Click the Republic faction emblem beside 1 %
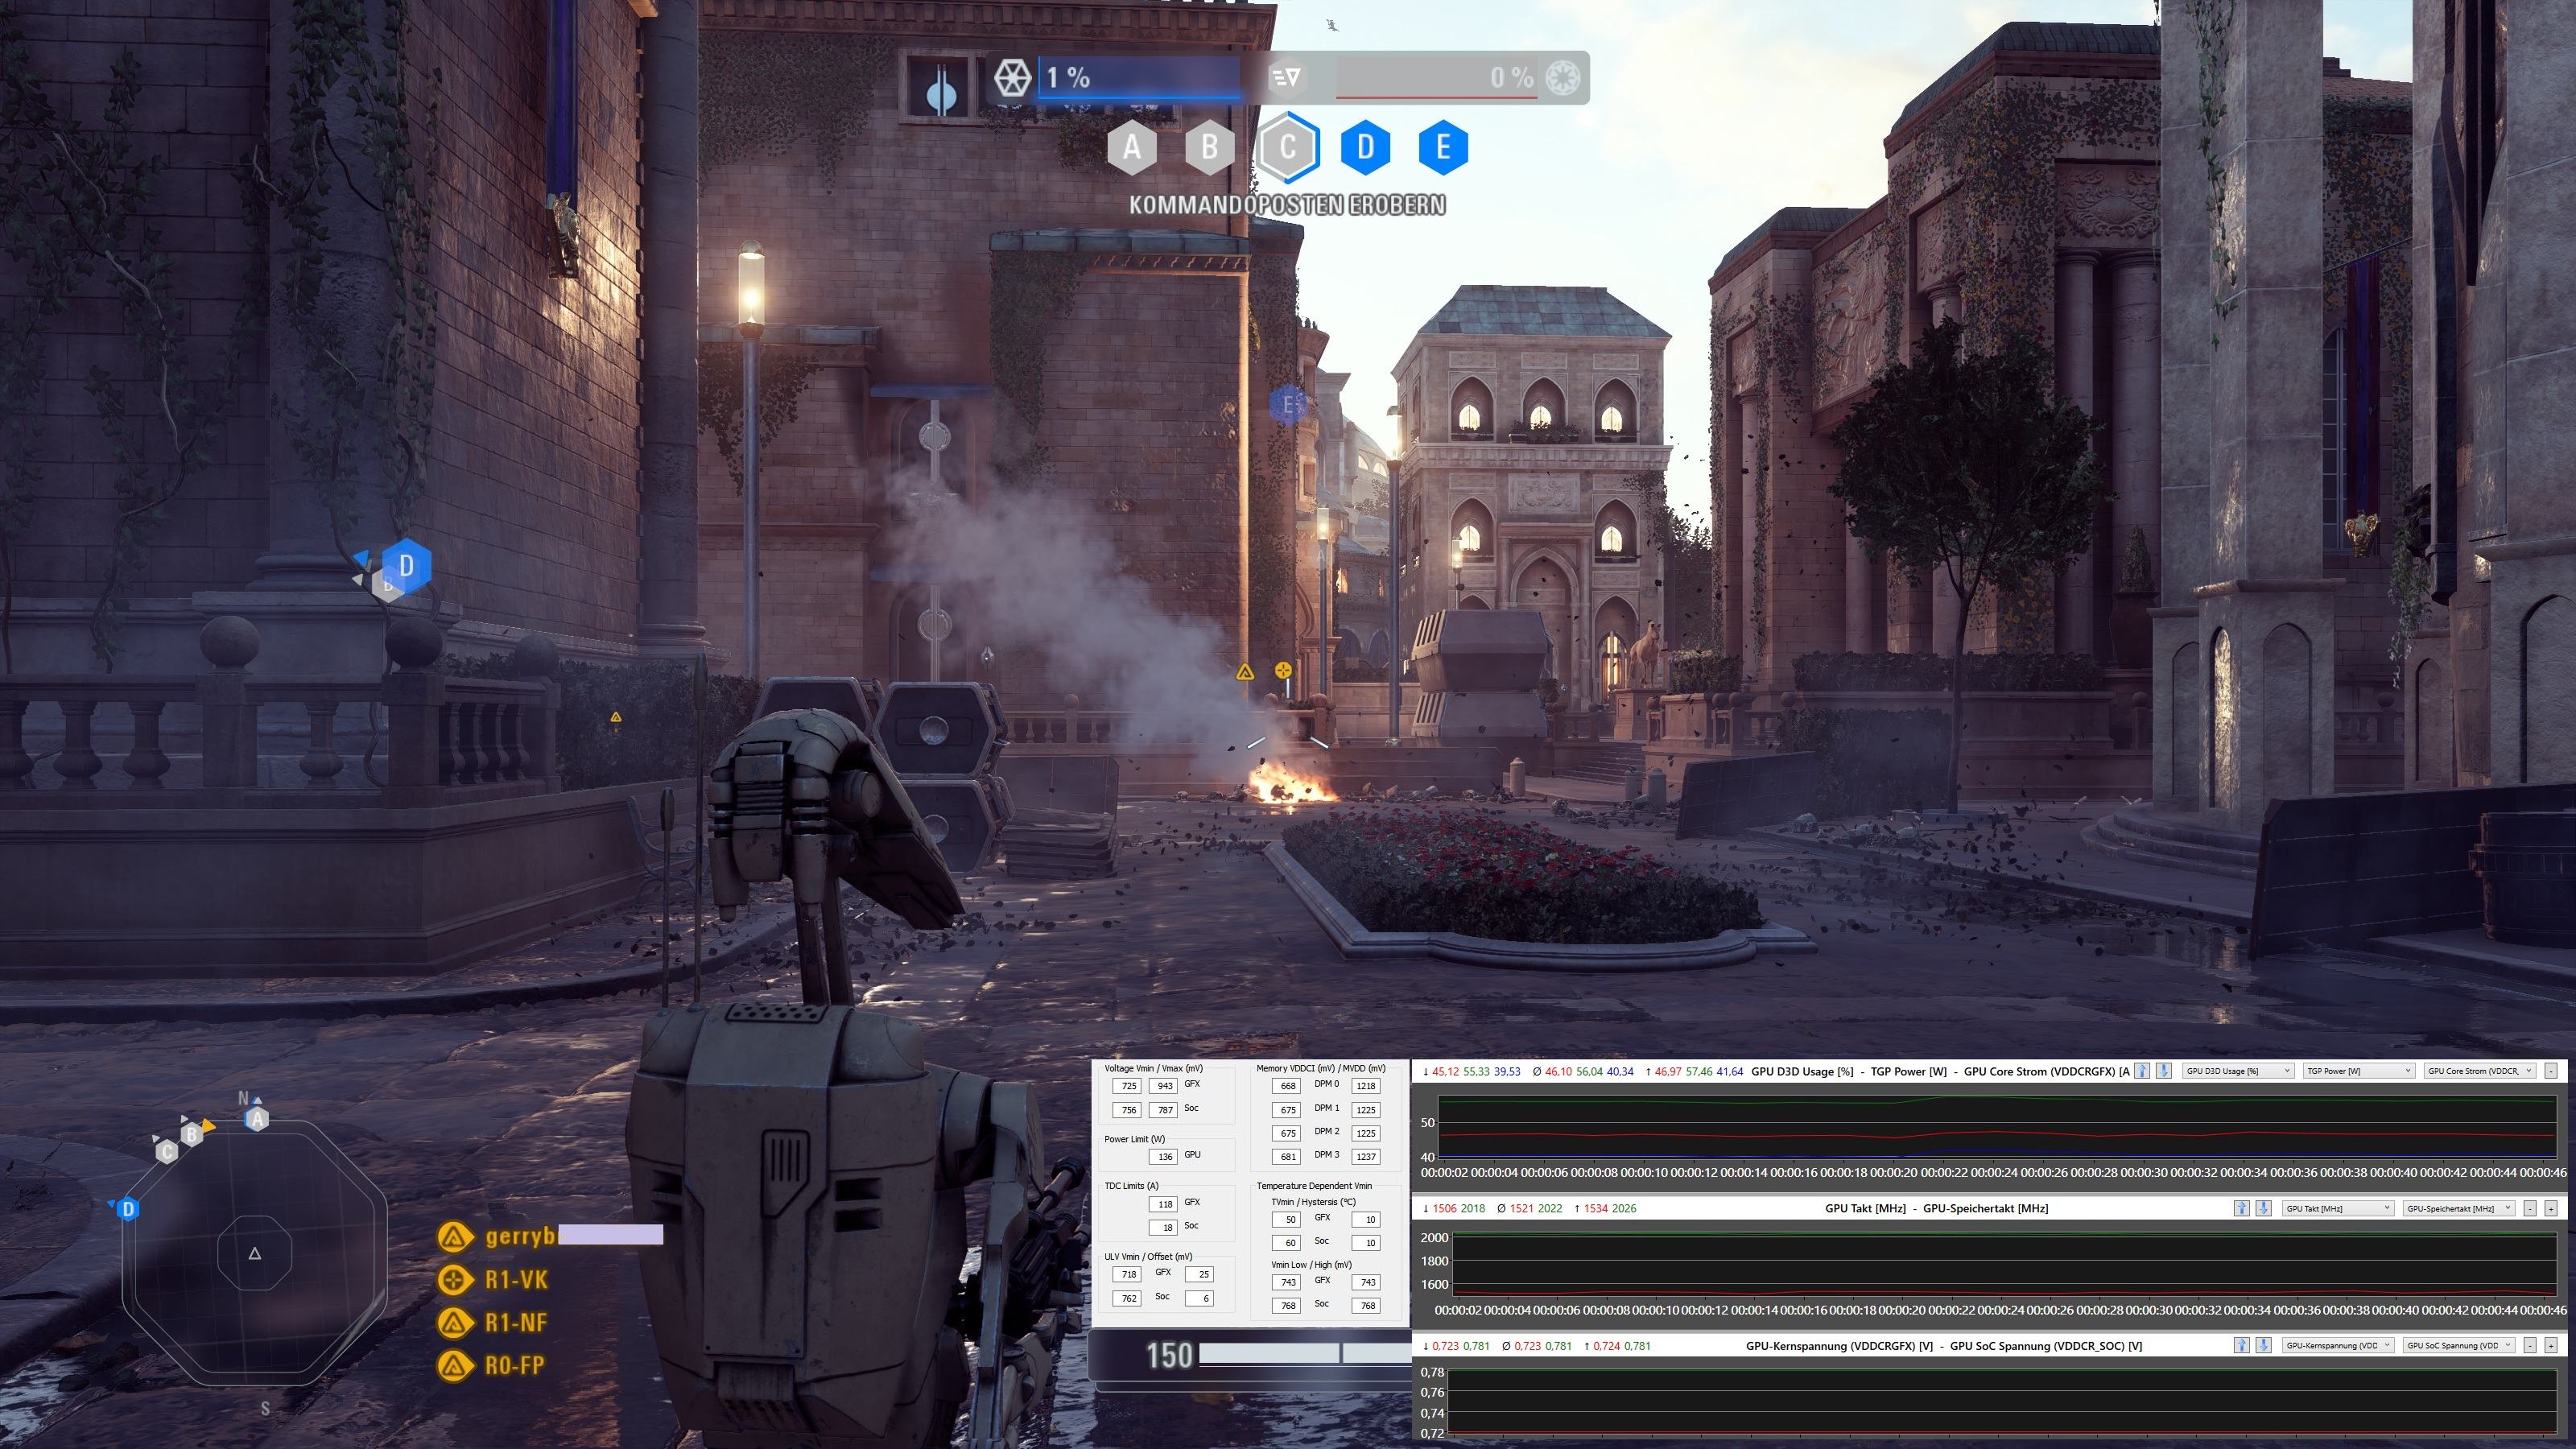The image size is (2576, 1449). (x=1012, y=77)
